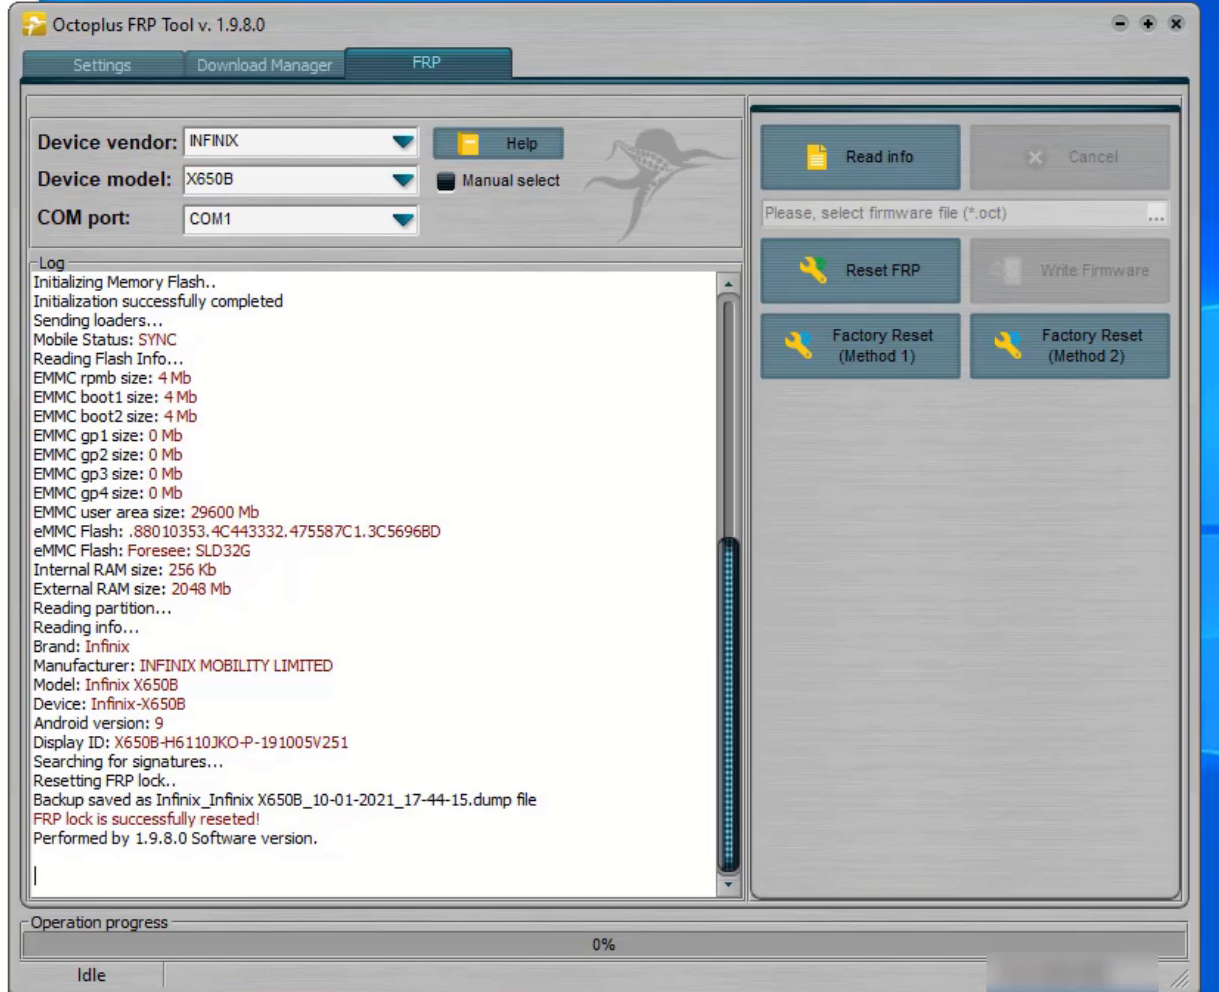The image size is (1219, 992).
Task: Click the Idle status bar entry
Action: click(x=91, y=975)
